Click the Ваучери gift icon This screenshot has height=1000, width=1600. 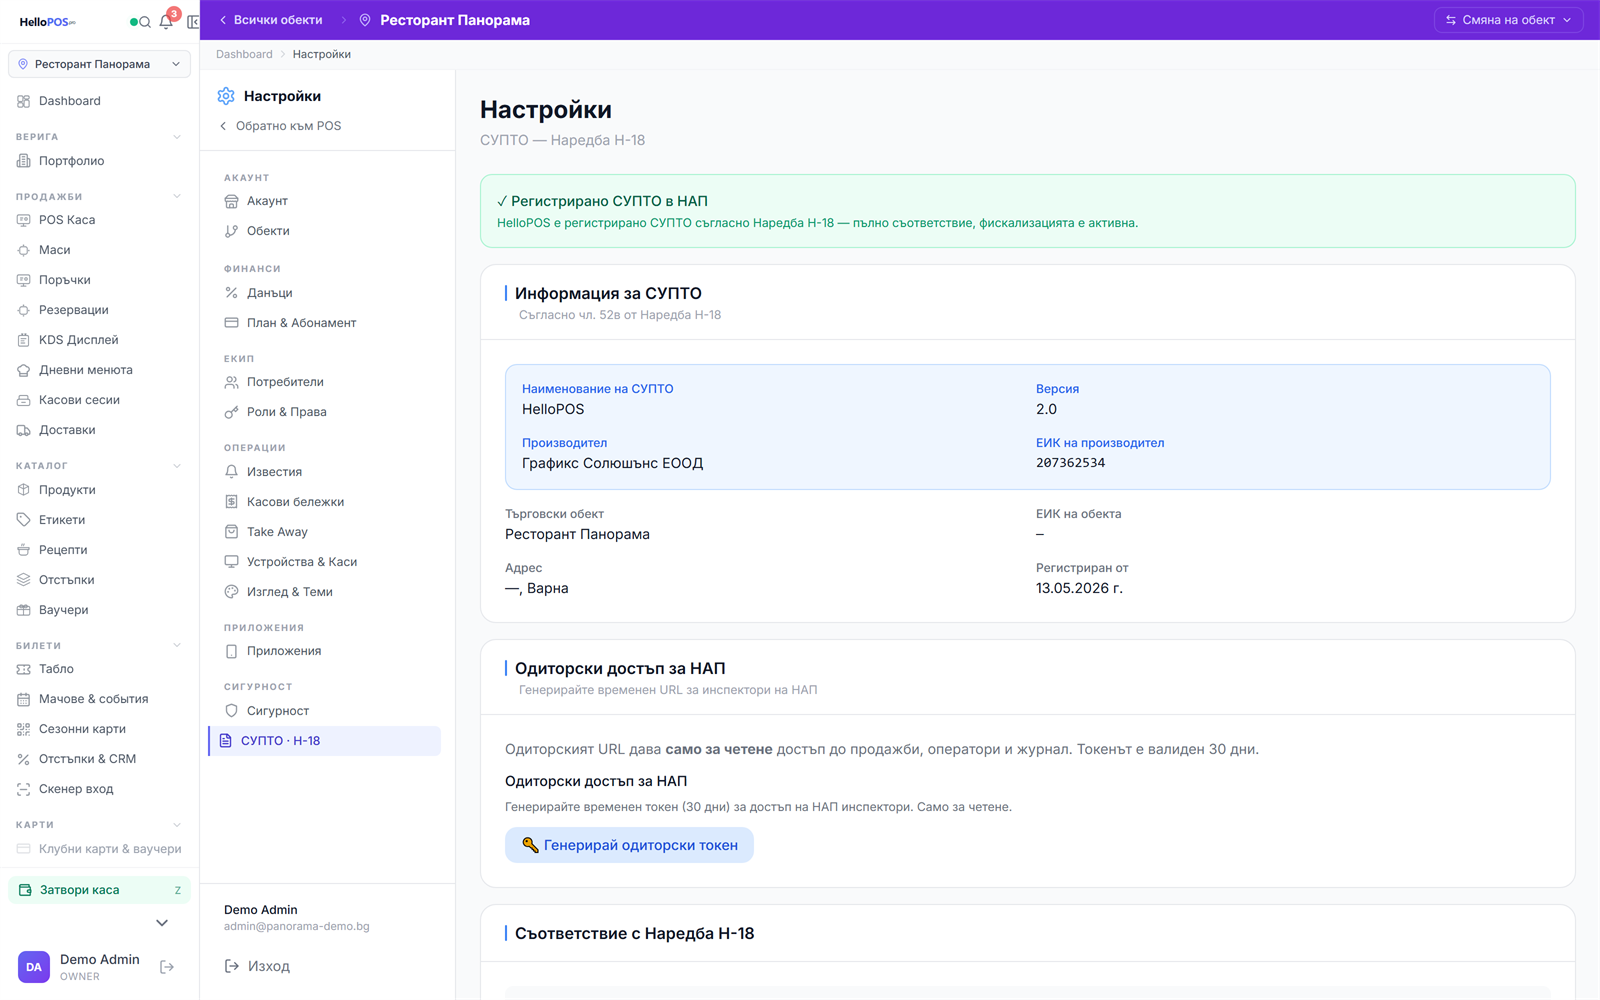[24, 610]
